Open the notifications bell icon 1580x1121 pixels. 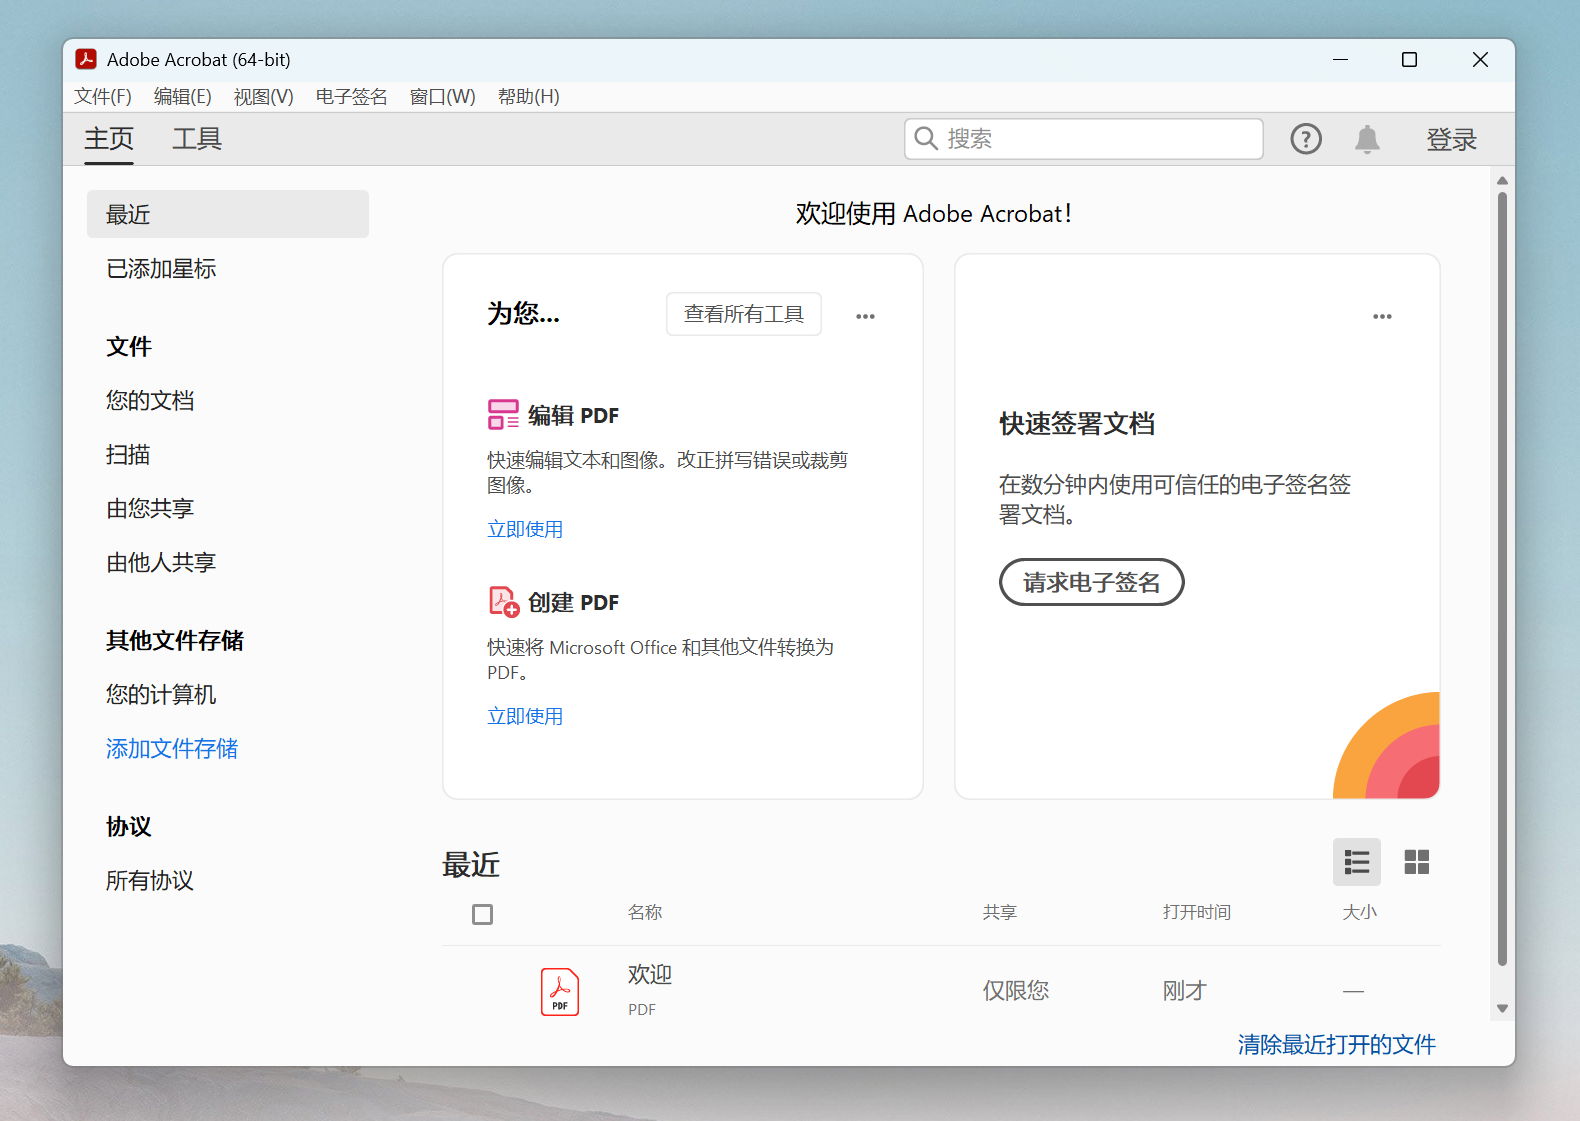1367,139
